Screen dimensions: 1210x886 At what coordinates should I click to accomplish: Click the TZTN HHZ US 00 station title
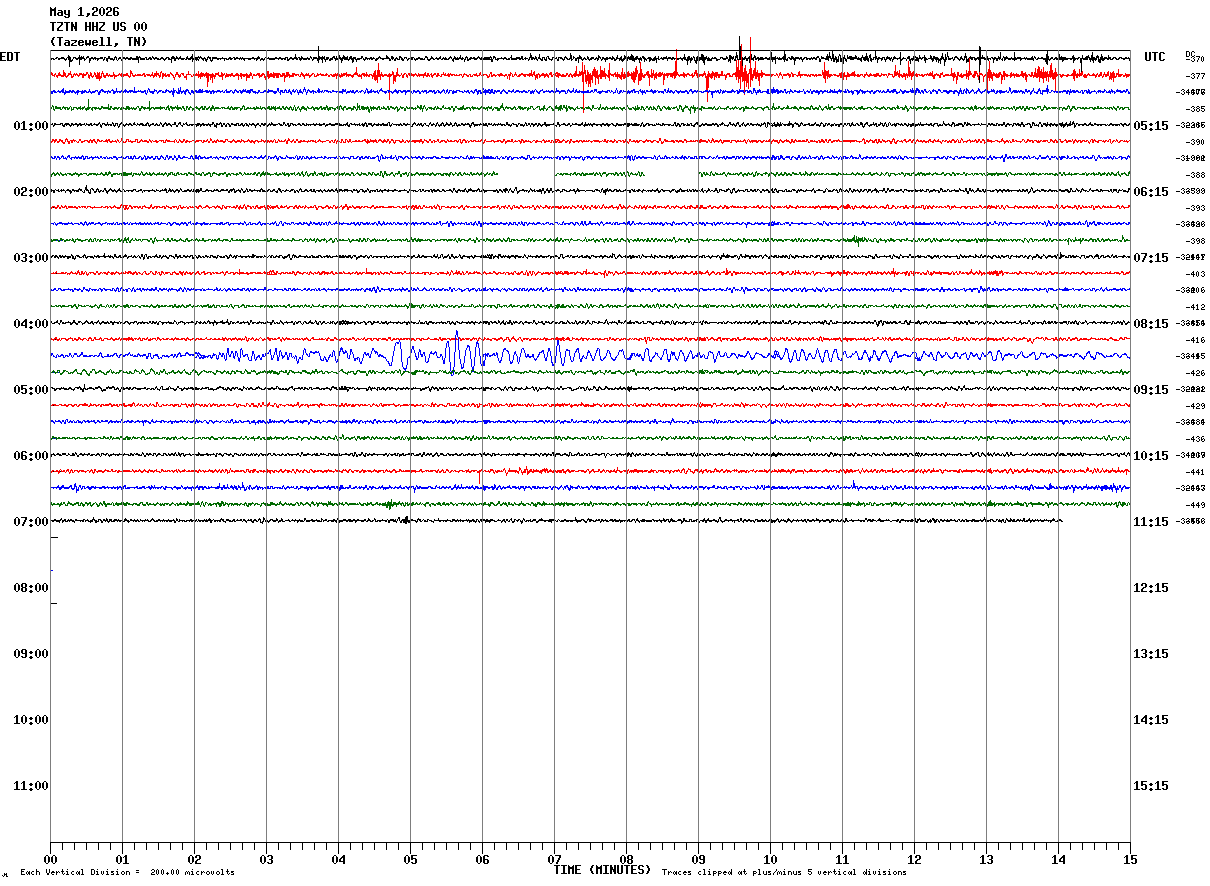point(99,27)
